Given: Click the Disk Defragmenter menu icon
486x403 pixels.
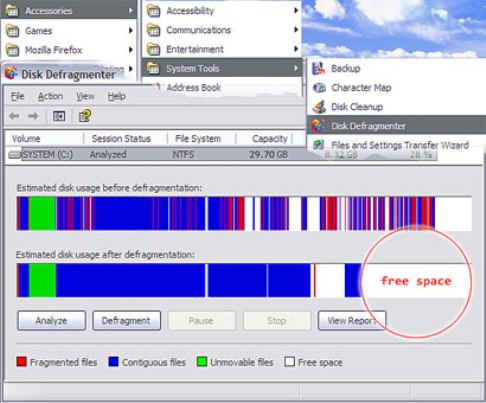Looking at the screenshot, I should tap(318, 126).
